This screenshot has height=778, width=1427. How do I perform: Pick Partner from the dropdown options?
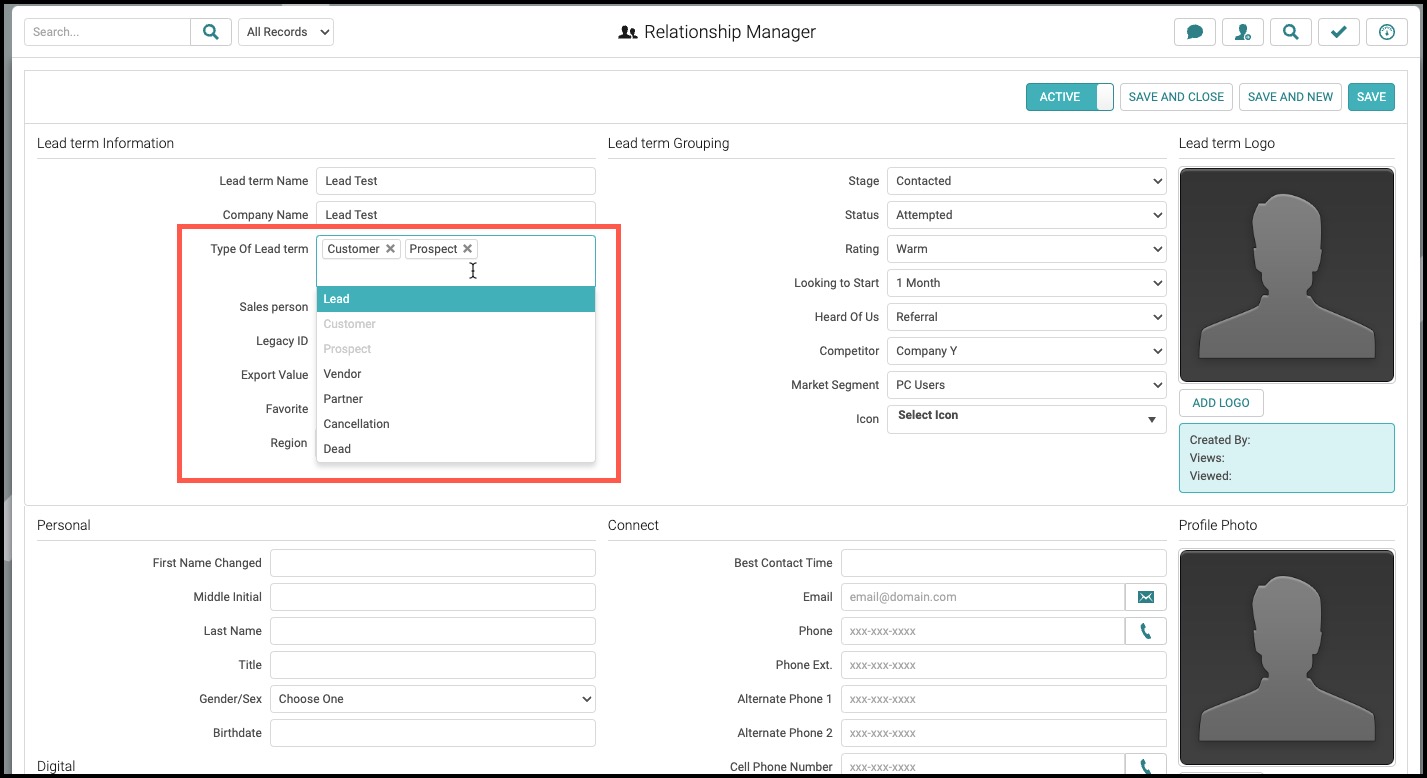coord(456,399)
